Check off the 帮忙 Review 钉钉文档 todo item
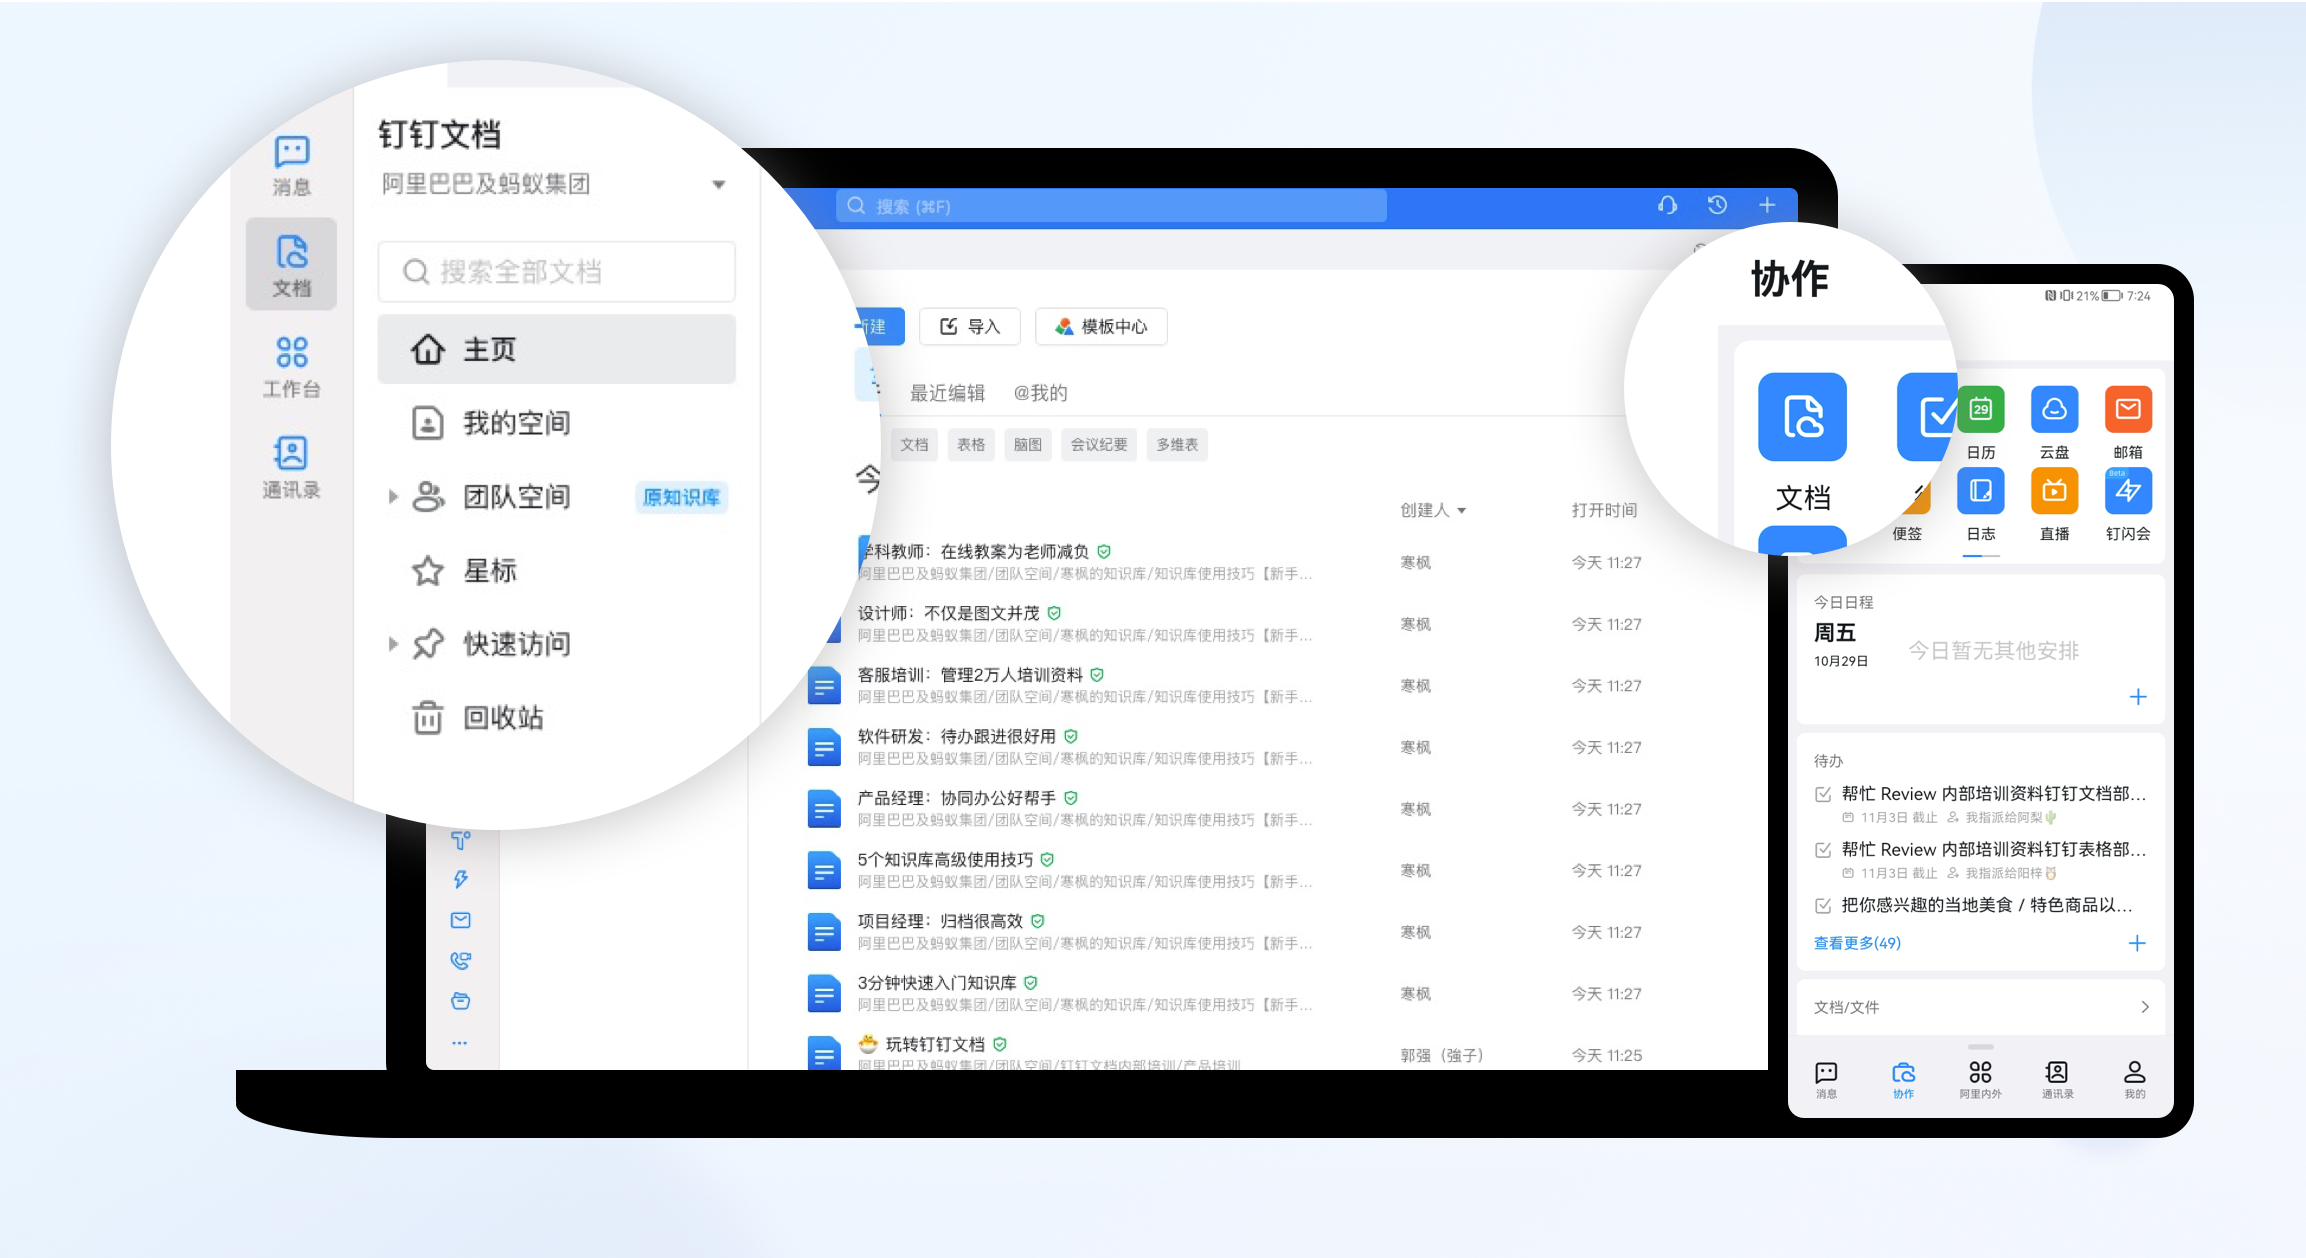 tap(1822, 793)
